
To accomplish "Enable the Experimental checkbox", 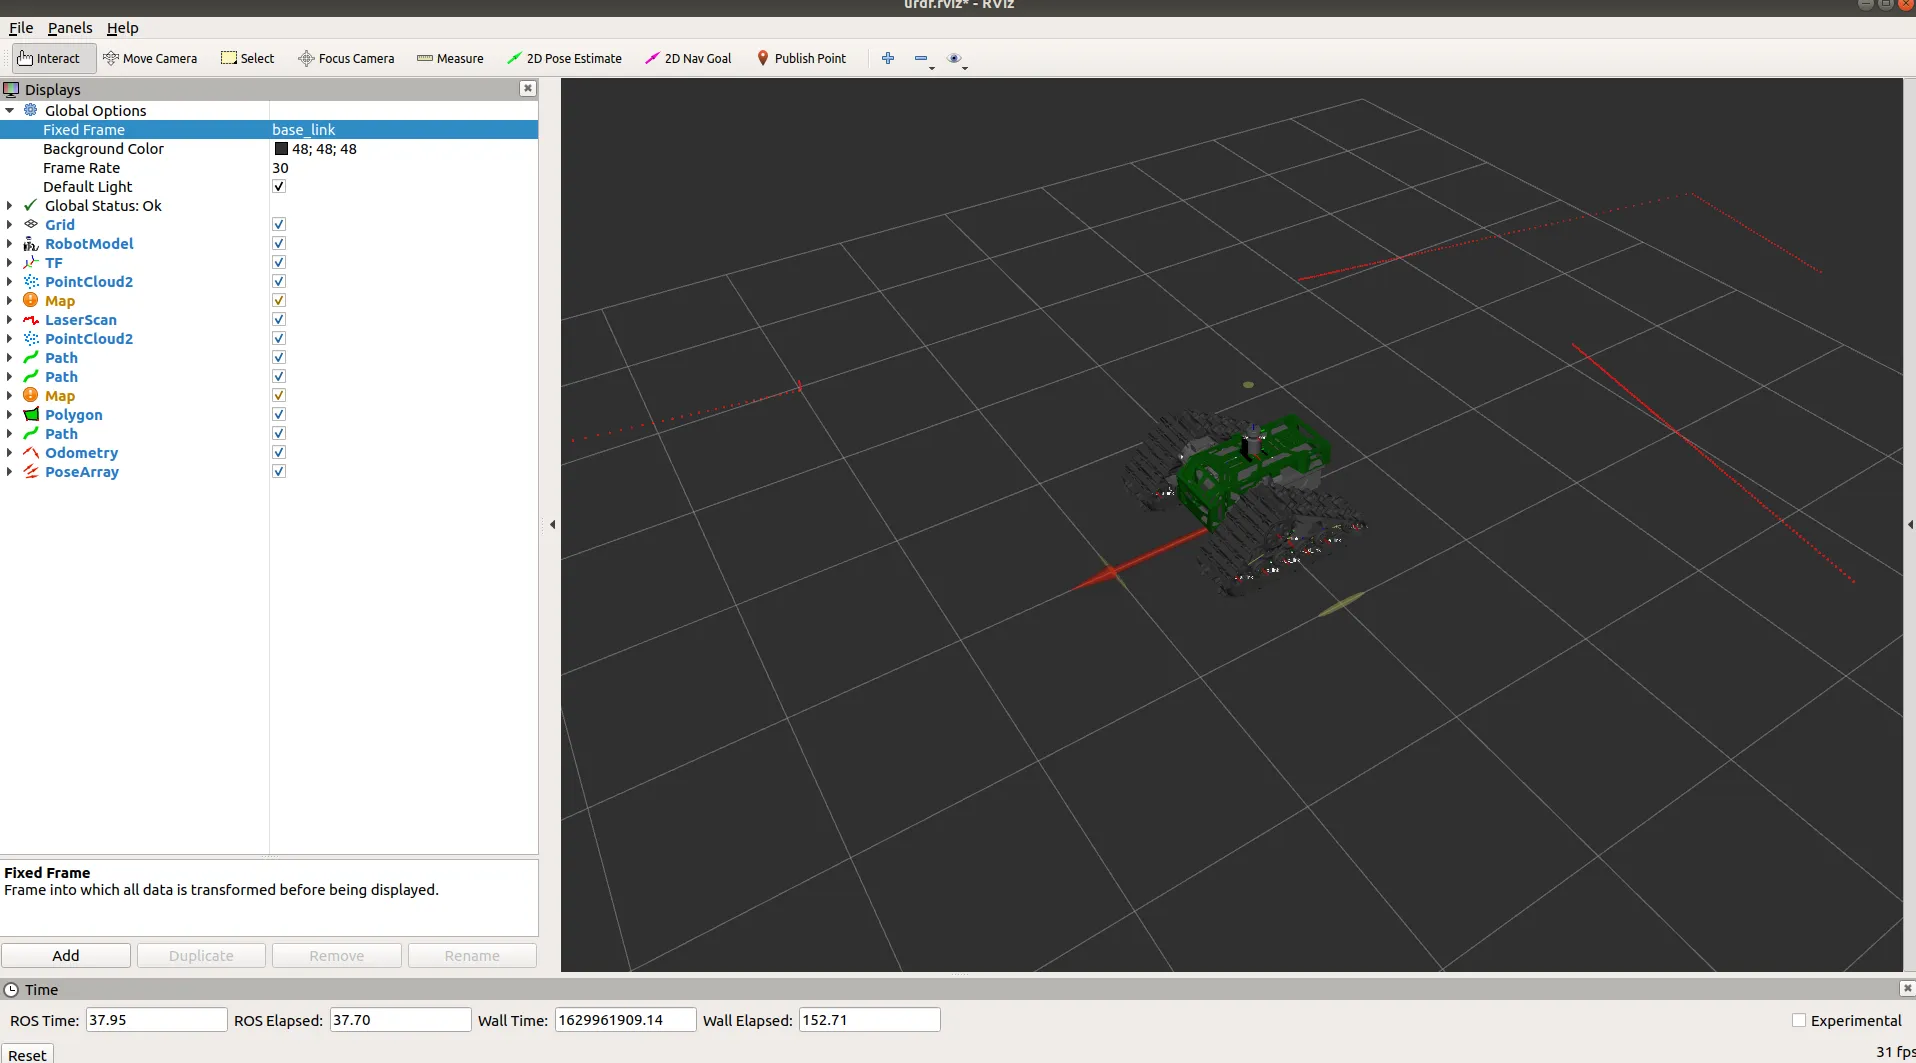I will pyautogui.click(x=1799, y=1020).
